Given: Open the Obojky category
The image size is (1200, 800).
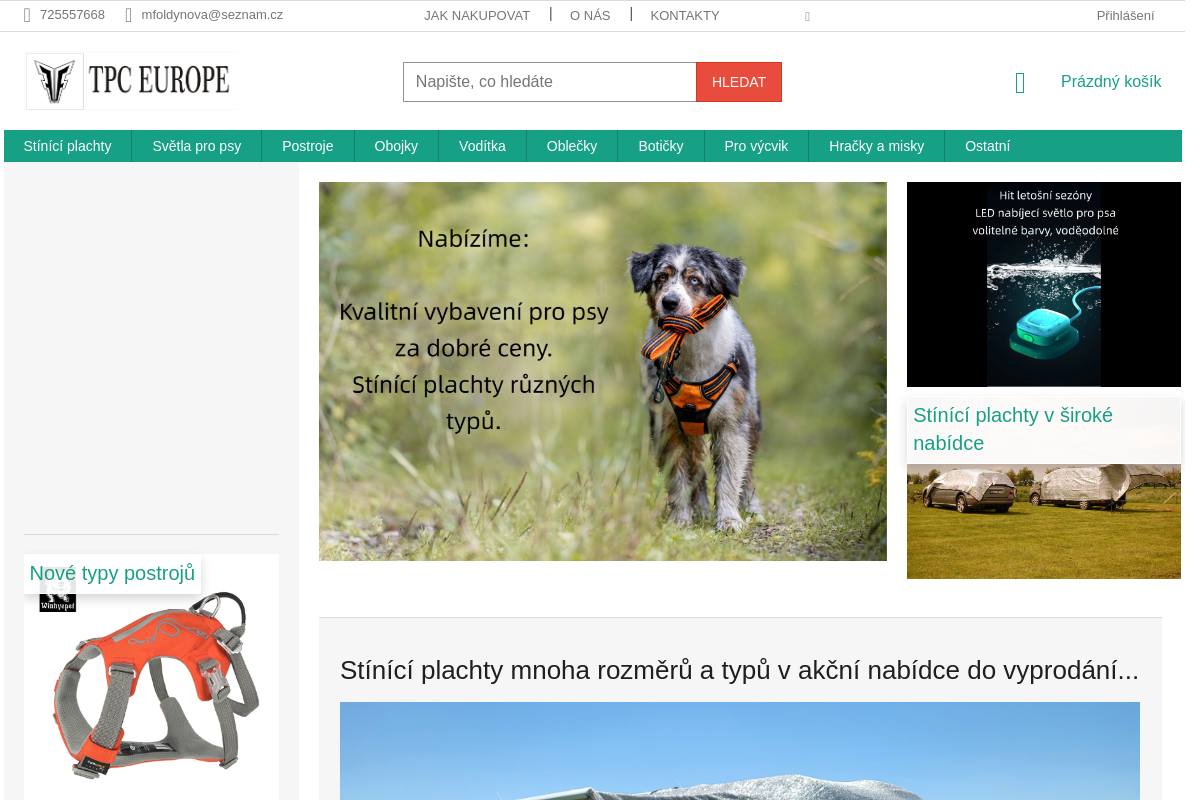Looking at the screenshot, I should tap(396, 146).
